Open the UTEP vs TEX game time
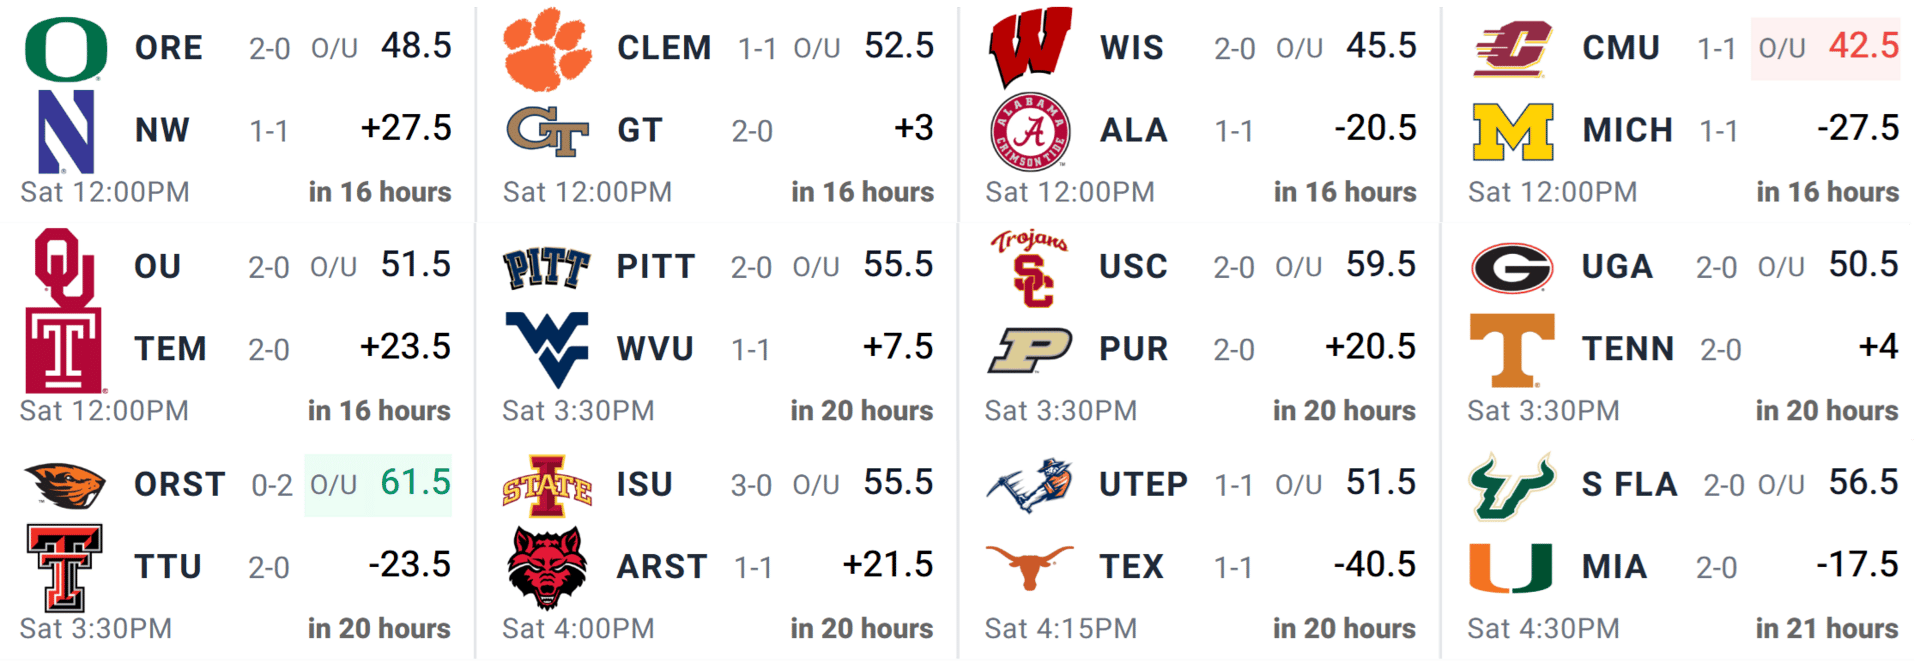The height and width of the screenshot is (663, 1920). point(1060,628)
